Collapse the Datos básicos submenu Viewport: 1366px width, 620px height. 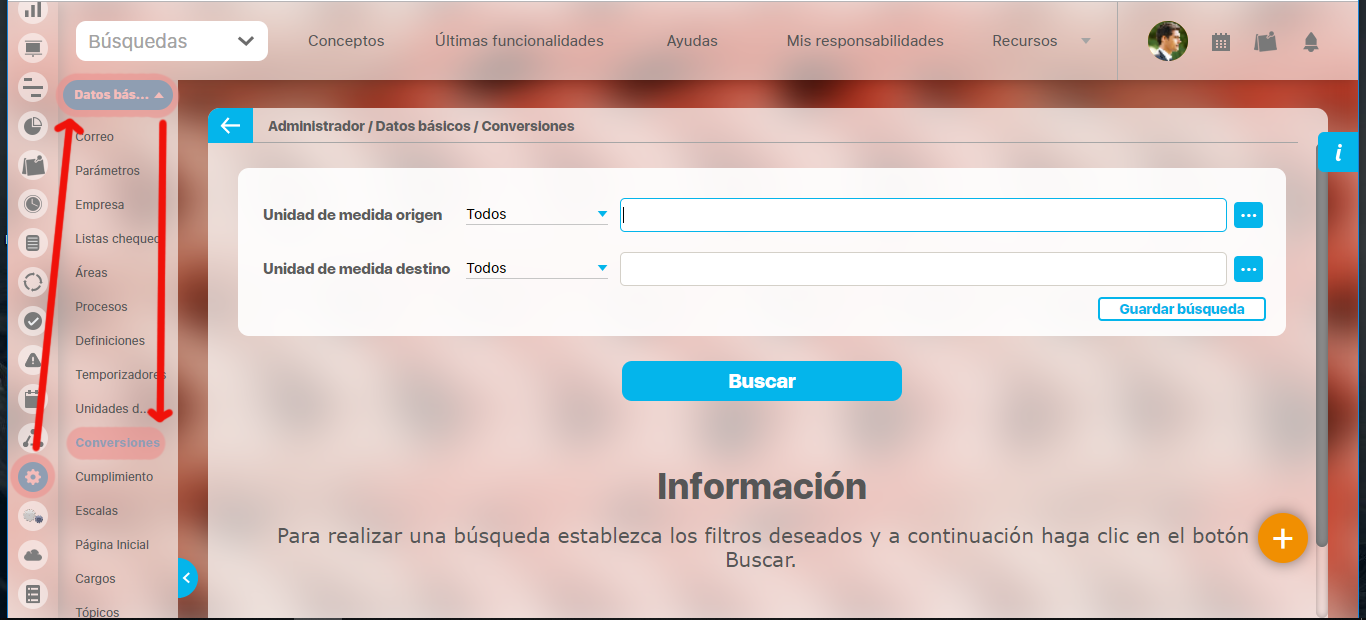(118, 95)
